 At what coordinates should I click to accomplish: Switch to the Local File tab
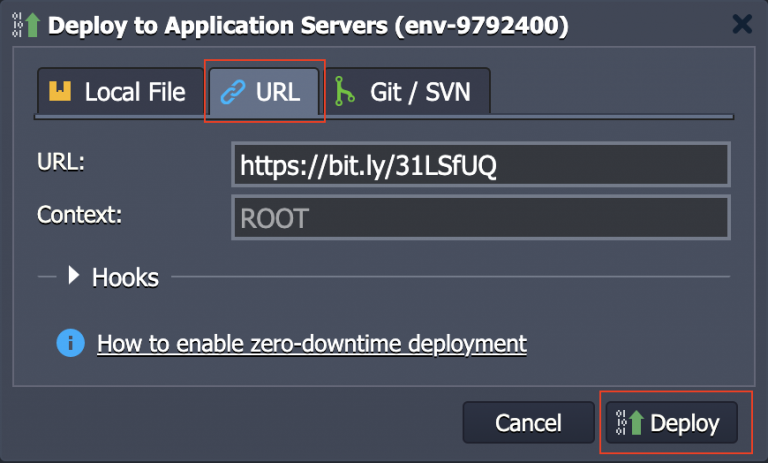pos(118,93)
